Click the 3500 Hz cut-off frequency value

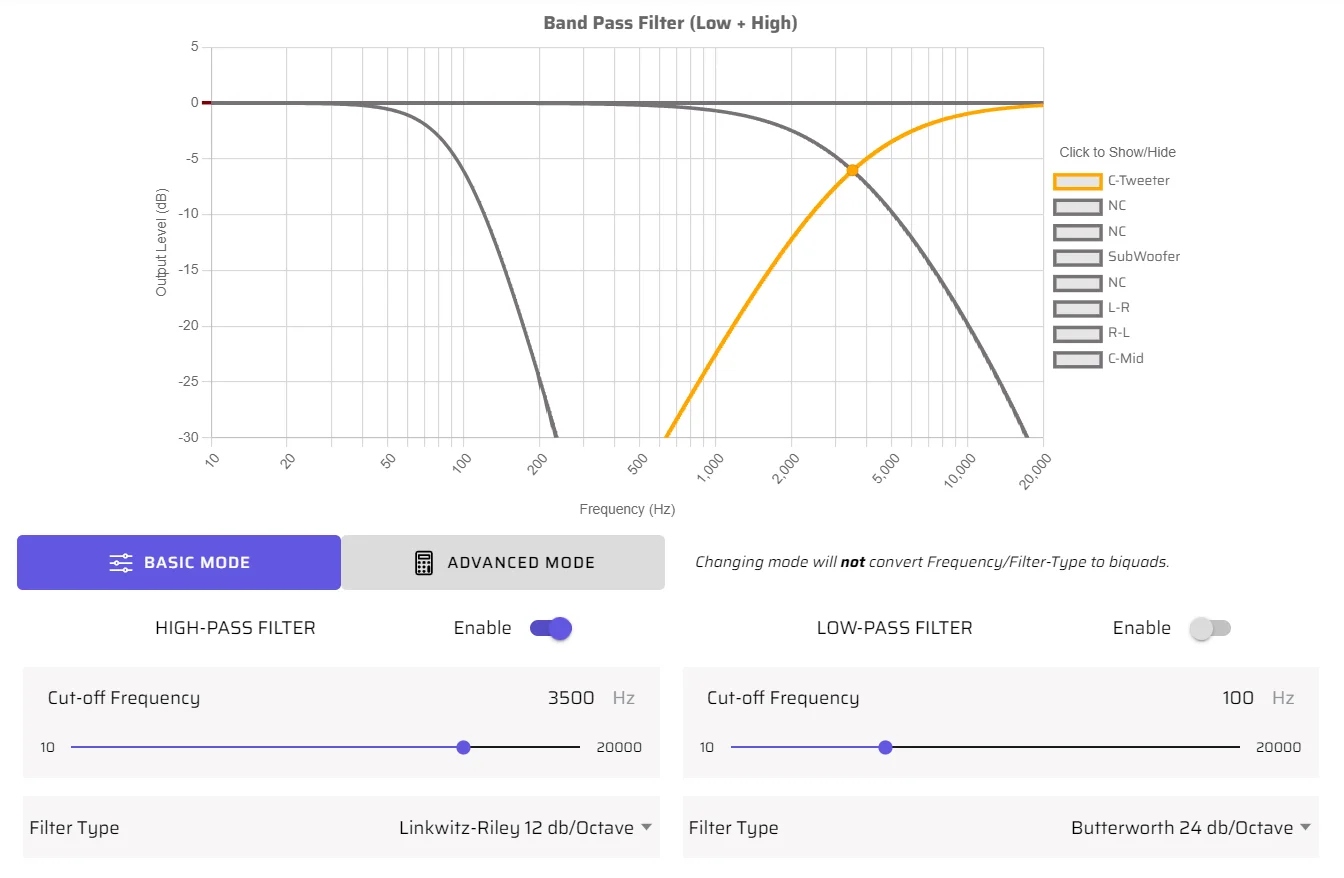click(571, 698)
